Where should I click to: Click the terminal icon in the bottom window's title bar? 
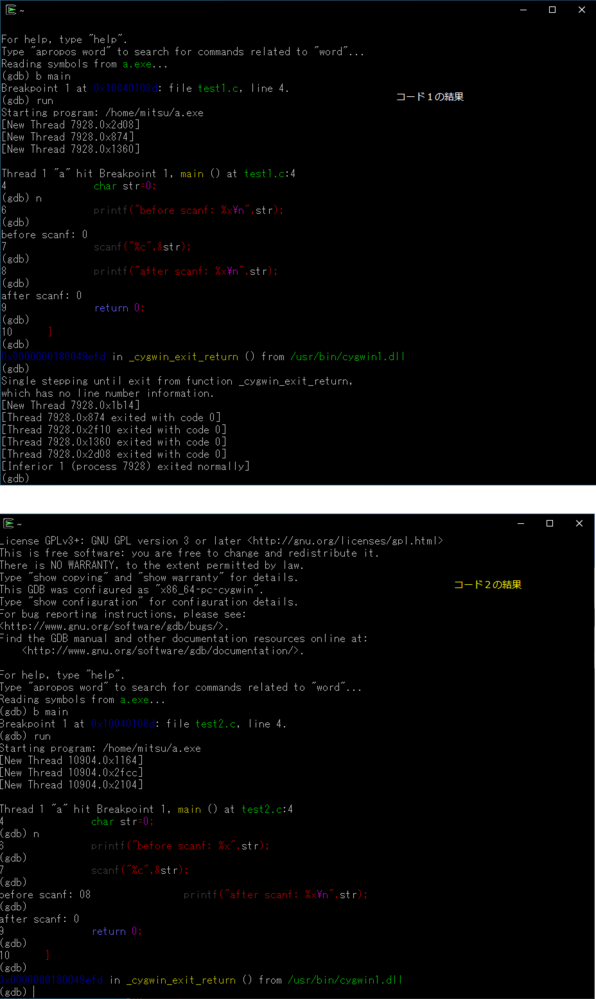tap(8, 523)
